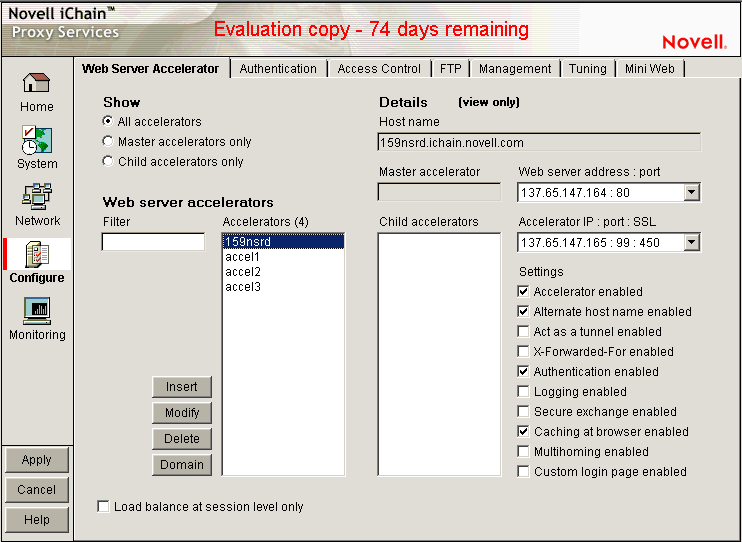
Task: Enable Logging enabled checkbox
Action: (x=523, y=391)
